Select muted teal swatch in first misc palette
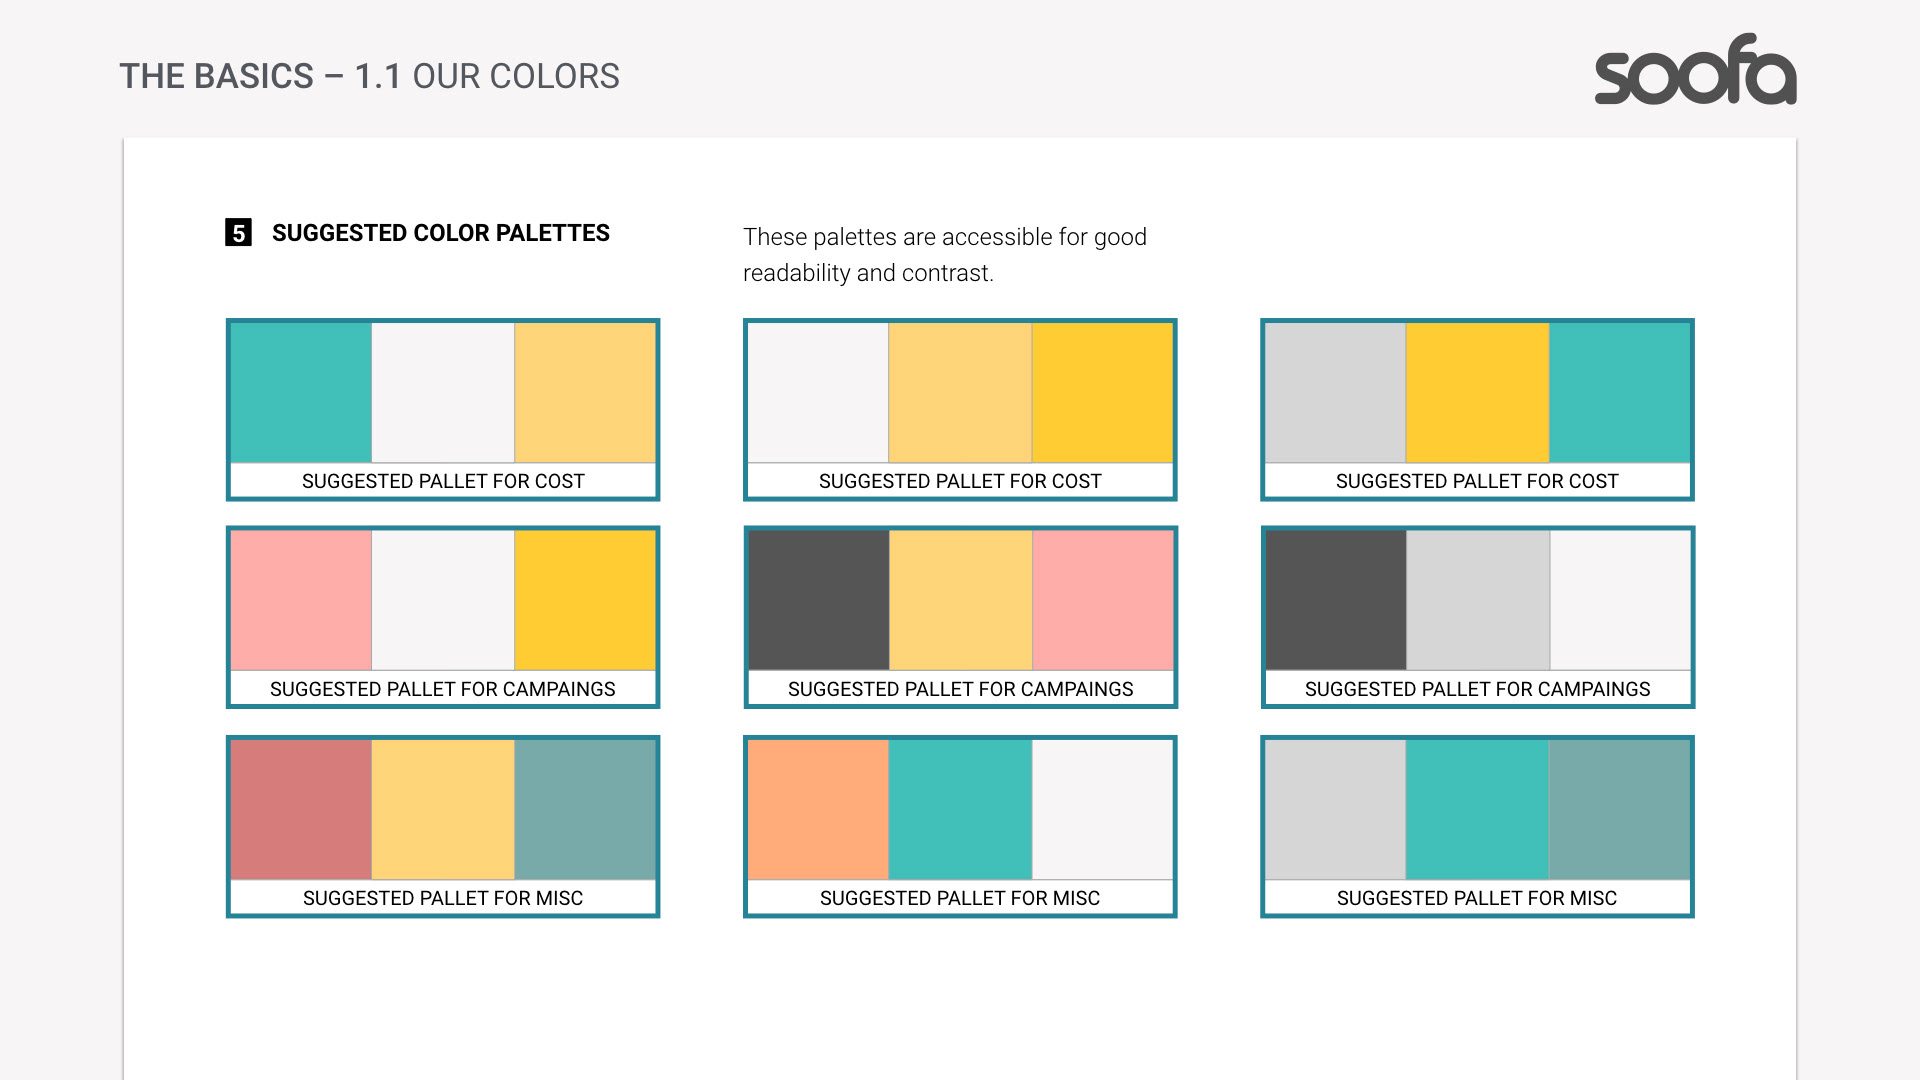Screen dimensions: 1920x1080 tap(585, 809)
